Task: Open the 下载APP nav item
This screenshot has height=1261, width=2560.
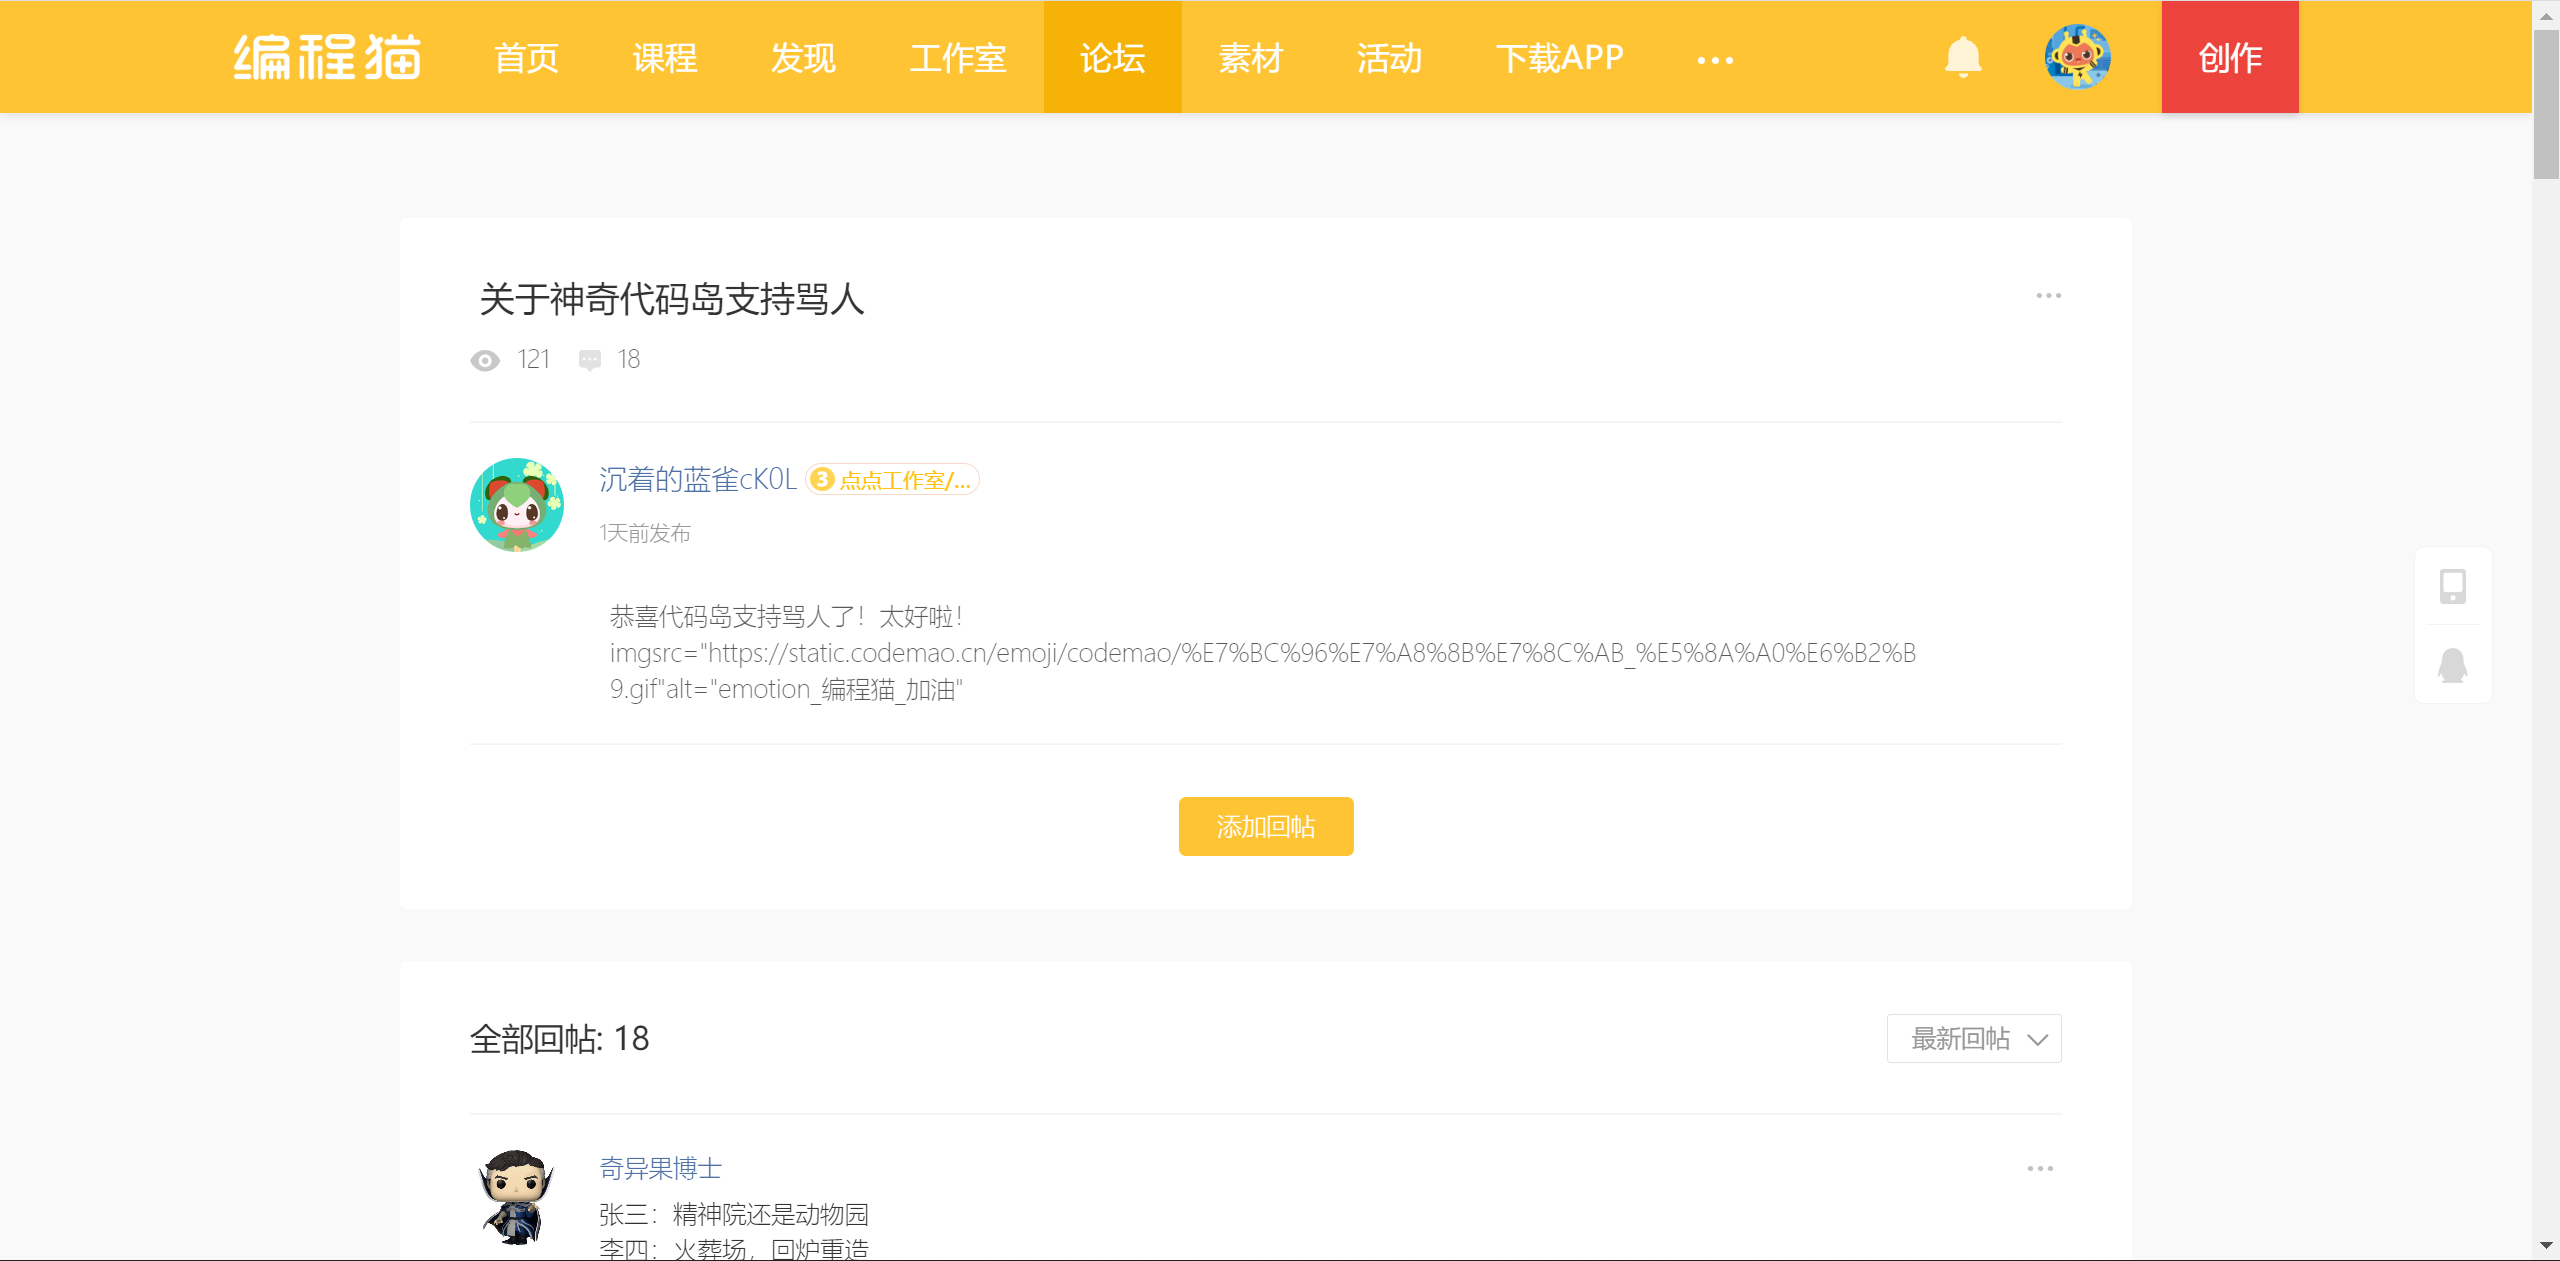Action: coord(1560,58)
